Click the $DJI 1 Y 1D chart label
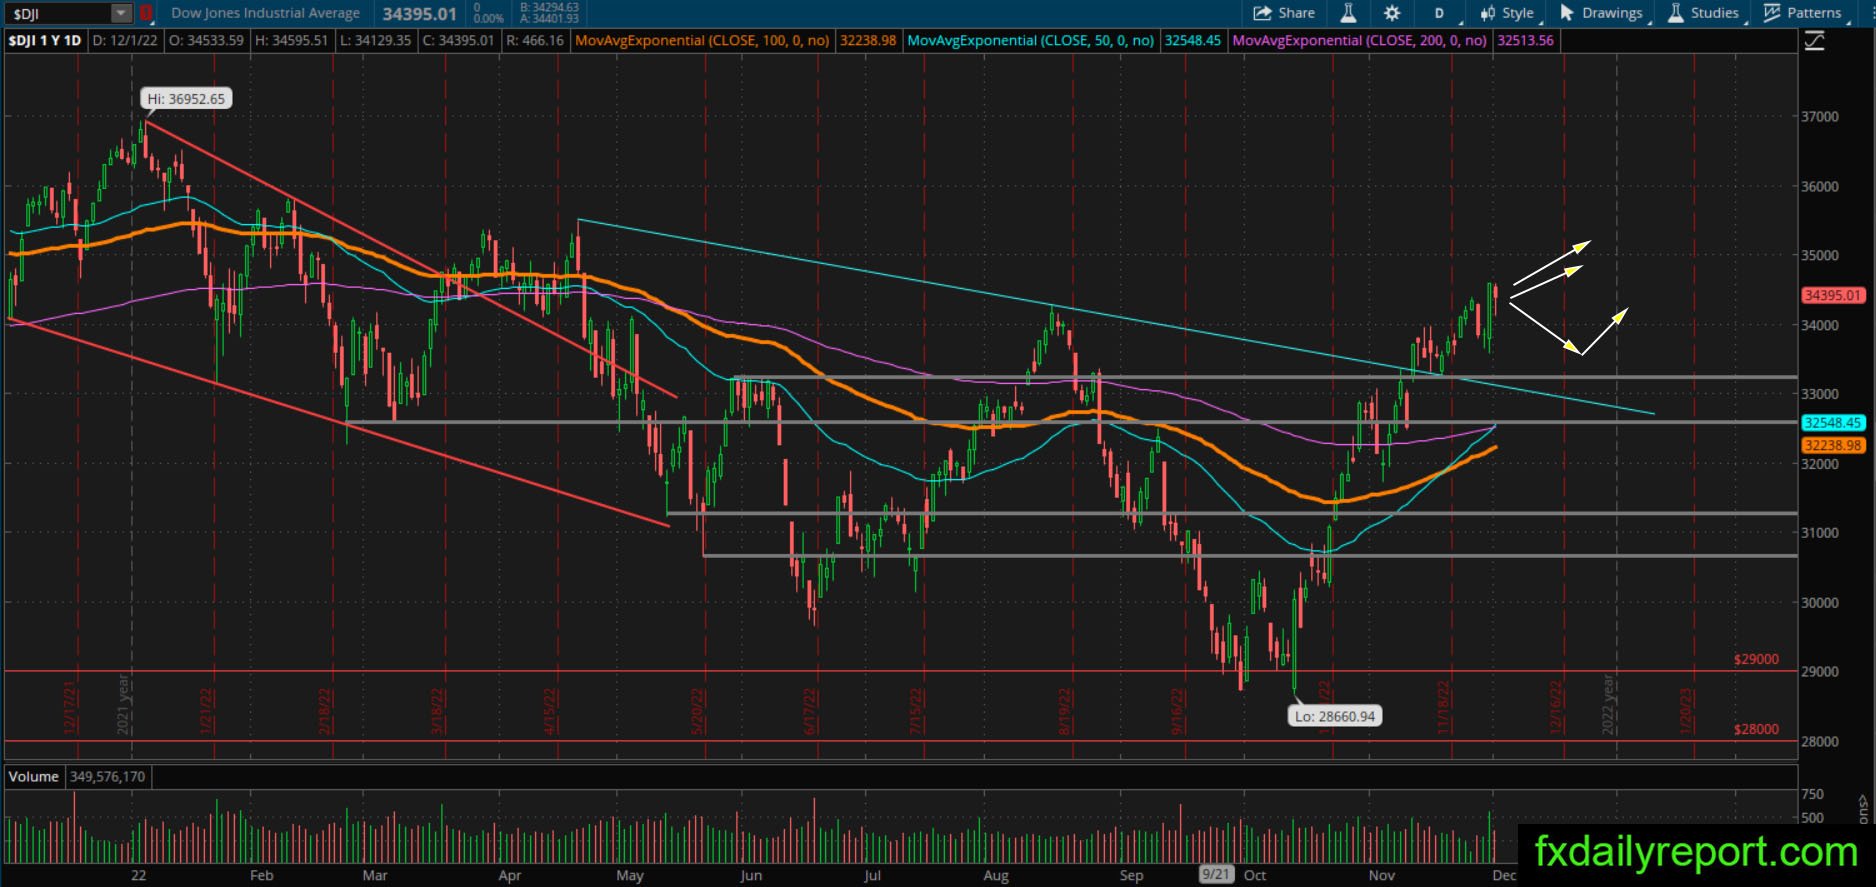The width and height of the screenshot is (1876, 887). [x=46, y=41]
